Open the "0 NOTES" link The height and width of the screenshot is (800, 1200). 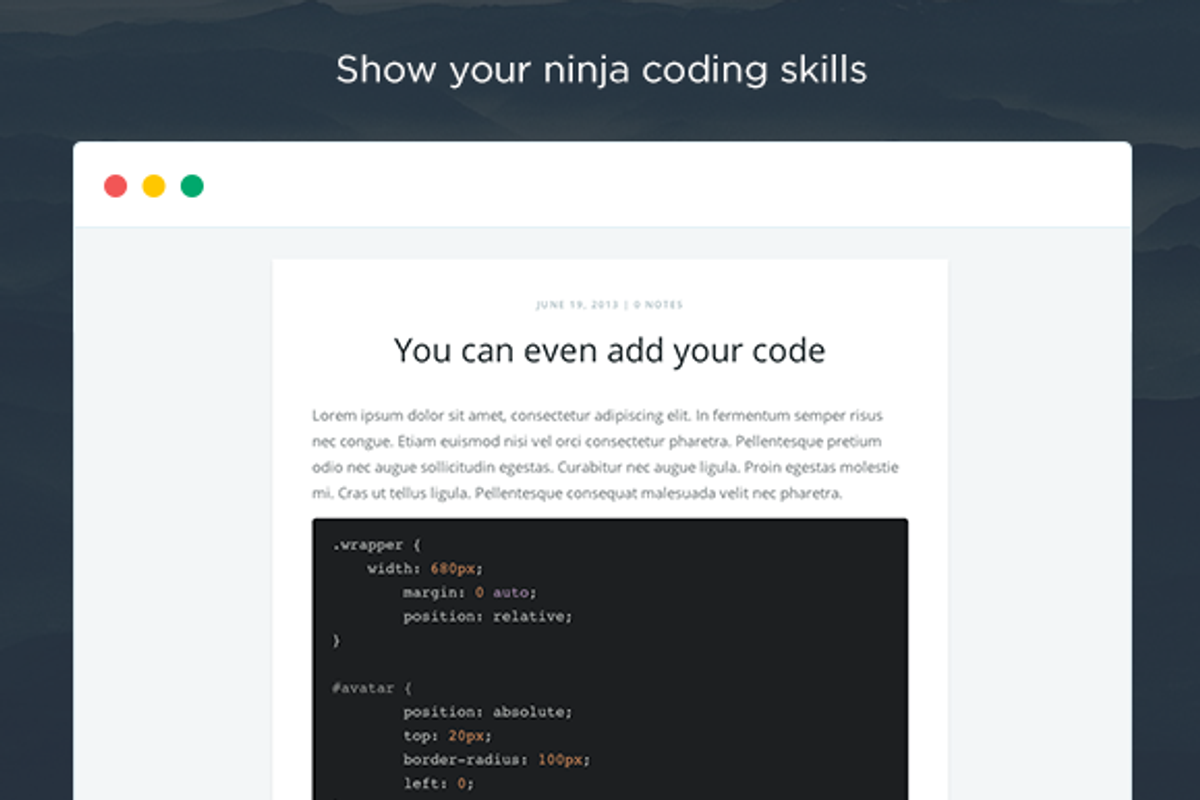[659, 305]
